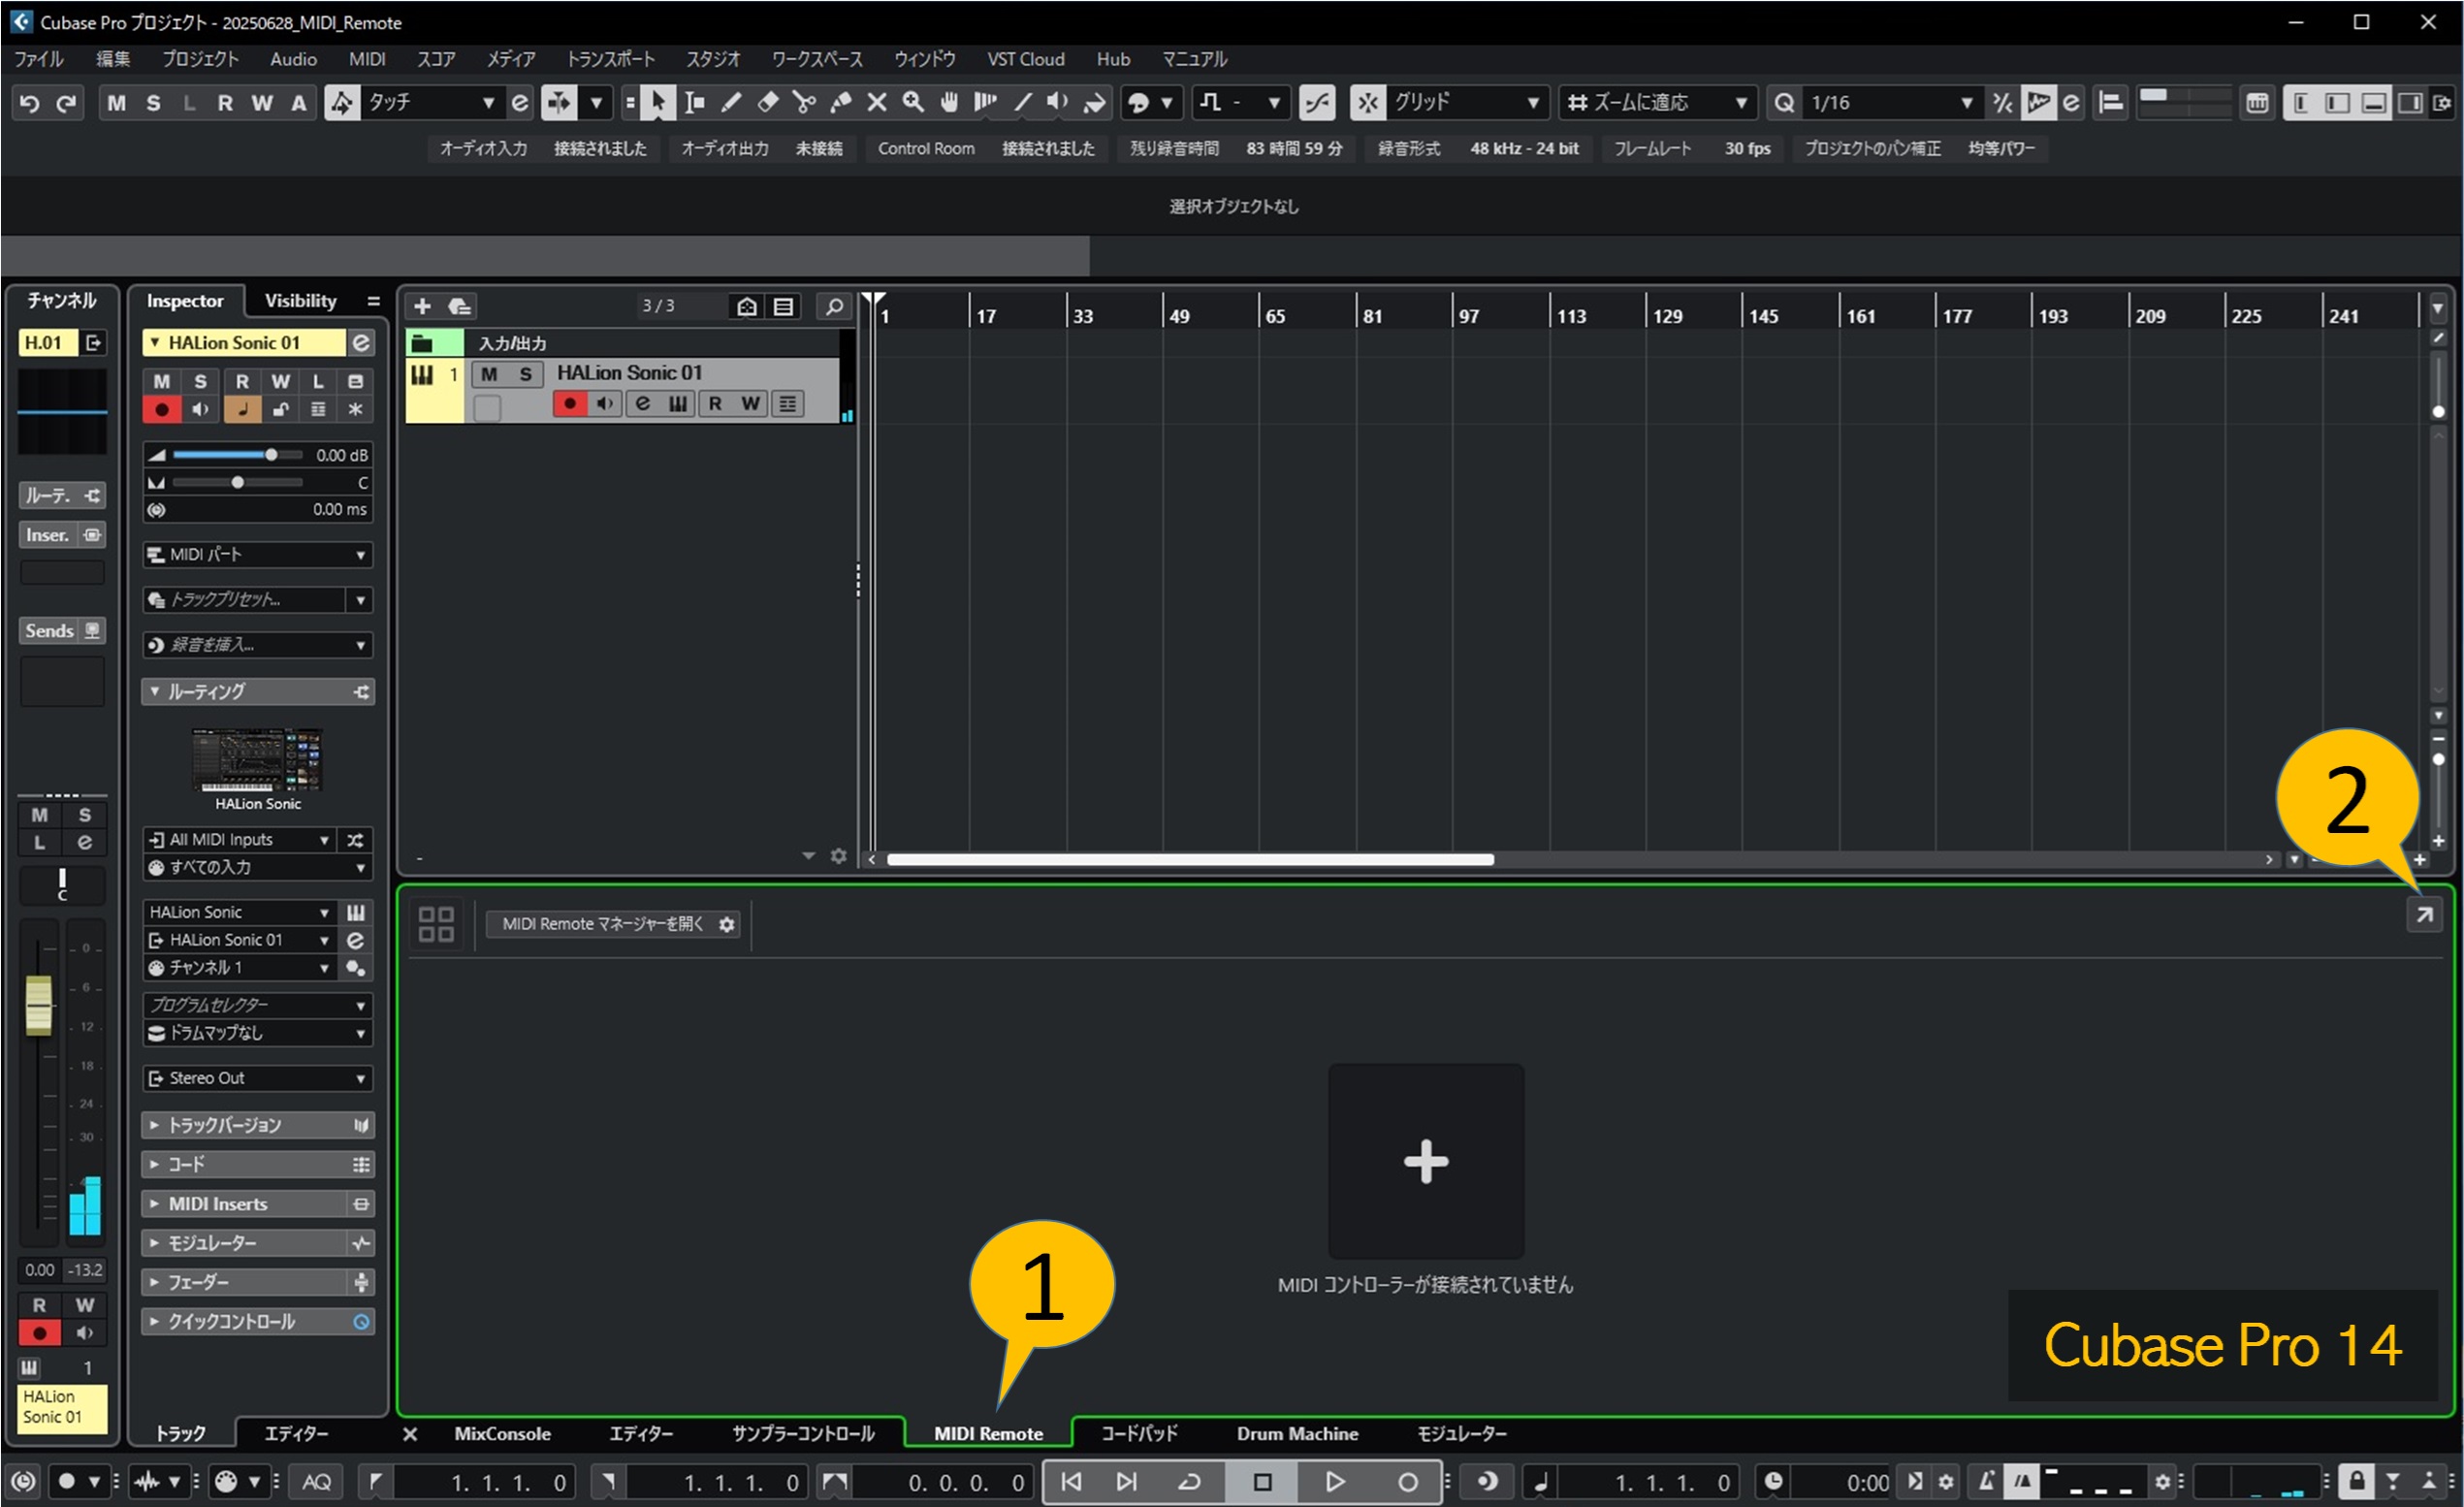This screenshot has width=2464, height=1507.
Task: Add a MIDI controller surface plus tile
Action: click(1425, 1161)
